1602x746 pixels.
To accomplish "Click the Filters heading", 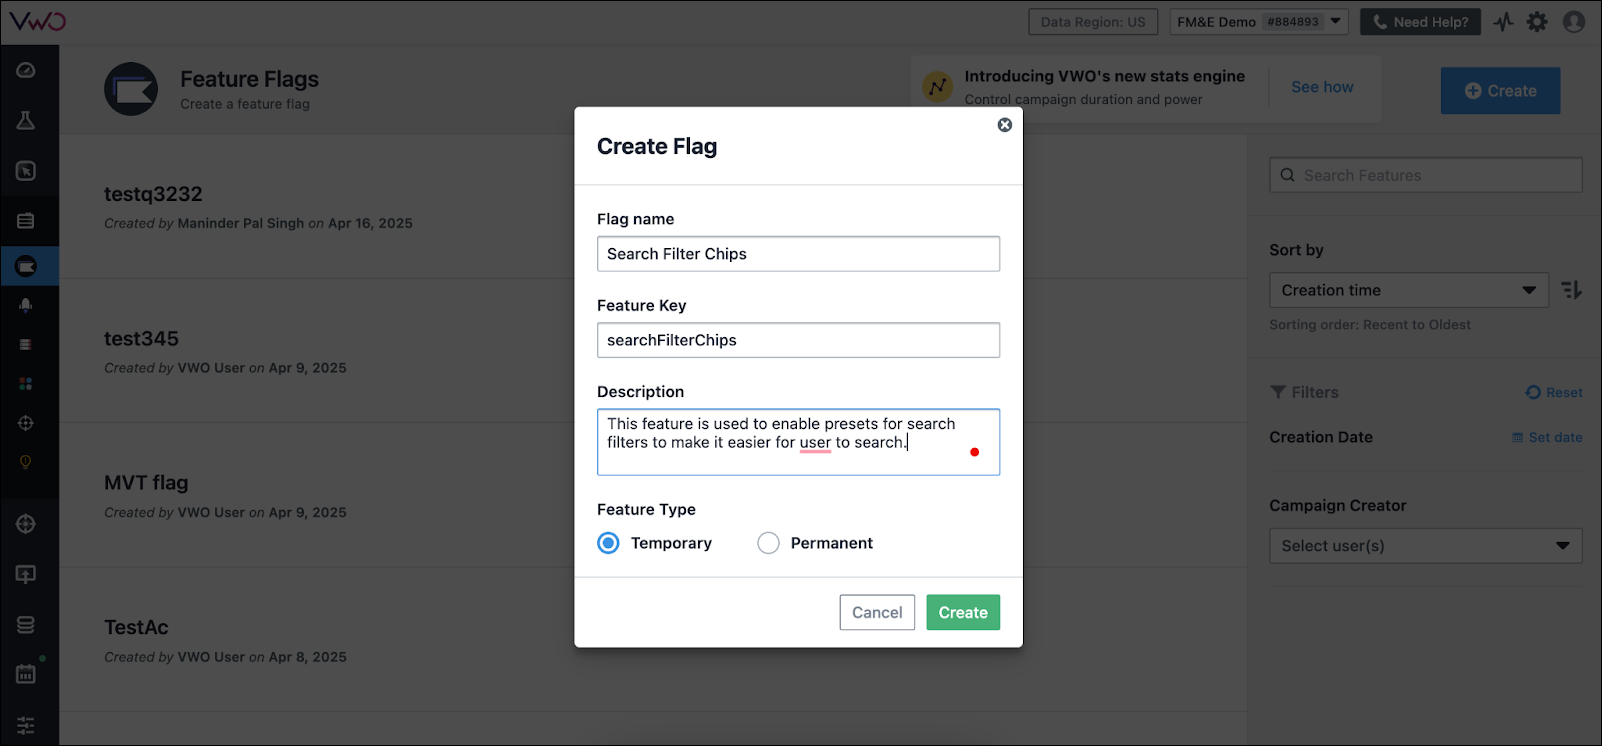I will [x=1315, y=393].
